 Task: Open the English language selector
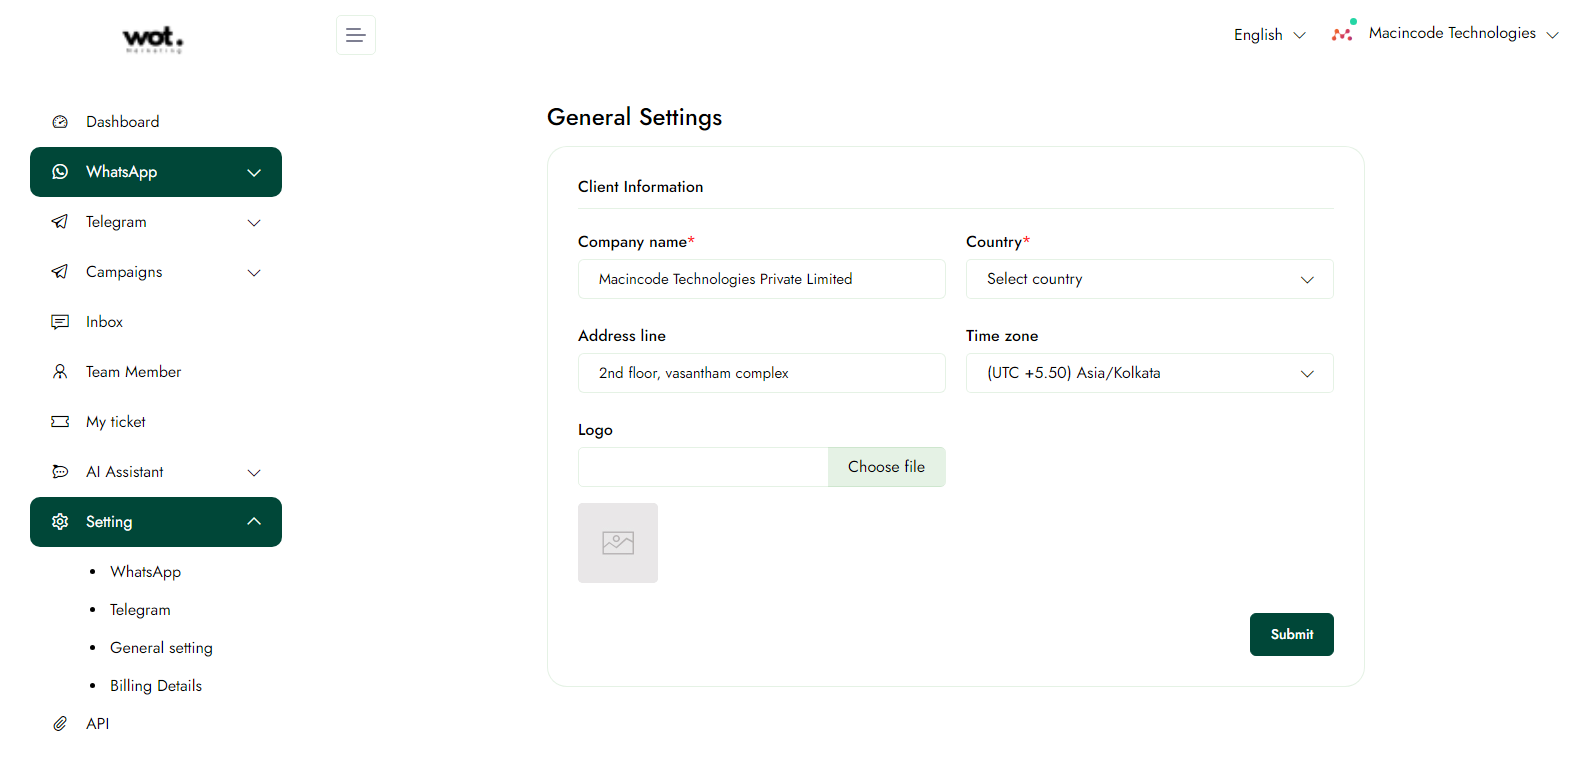coord(1269,35)
